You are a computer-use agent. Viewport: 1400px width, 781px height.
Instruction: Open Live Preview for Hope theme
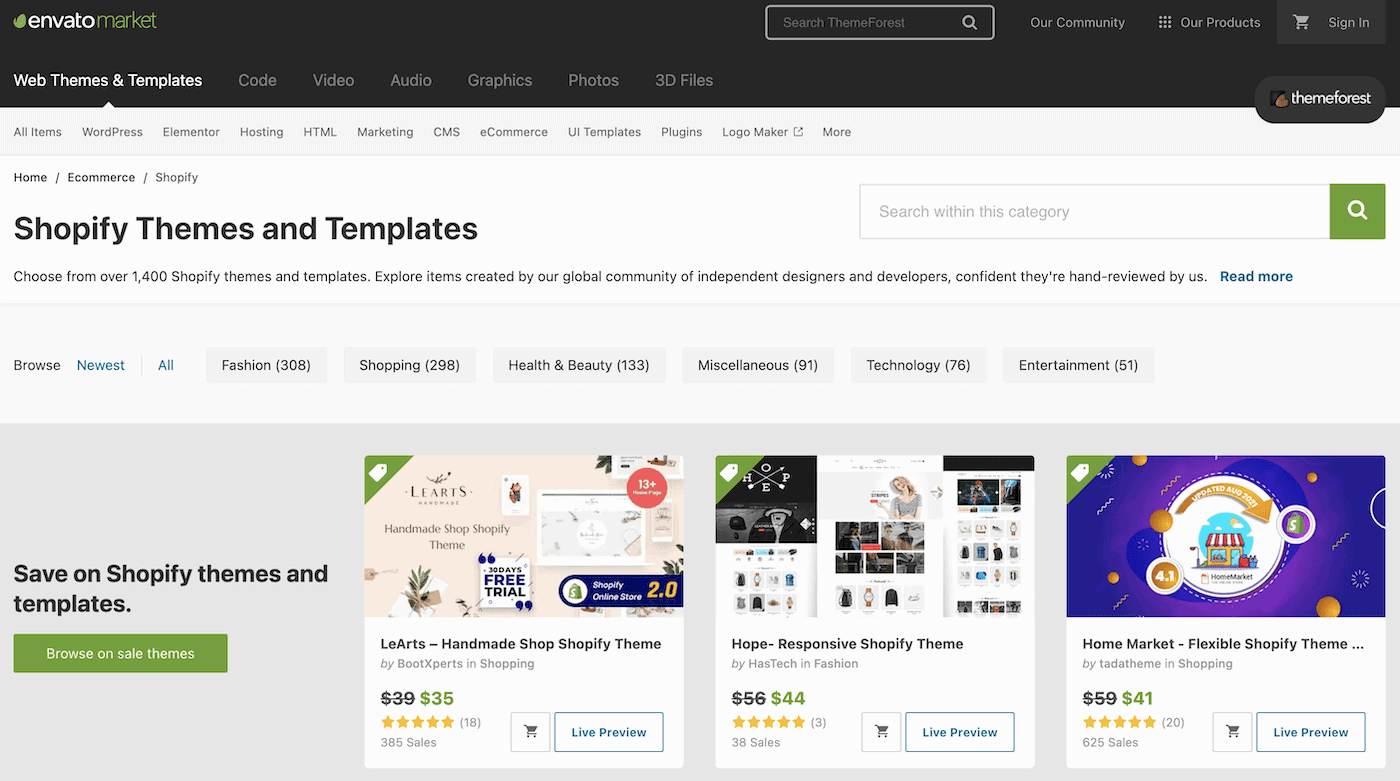pos(960,732)
